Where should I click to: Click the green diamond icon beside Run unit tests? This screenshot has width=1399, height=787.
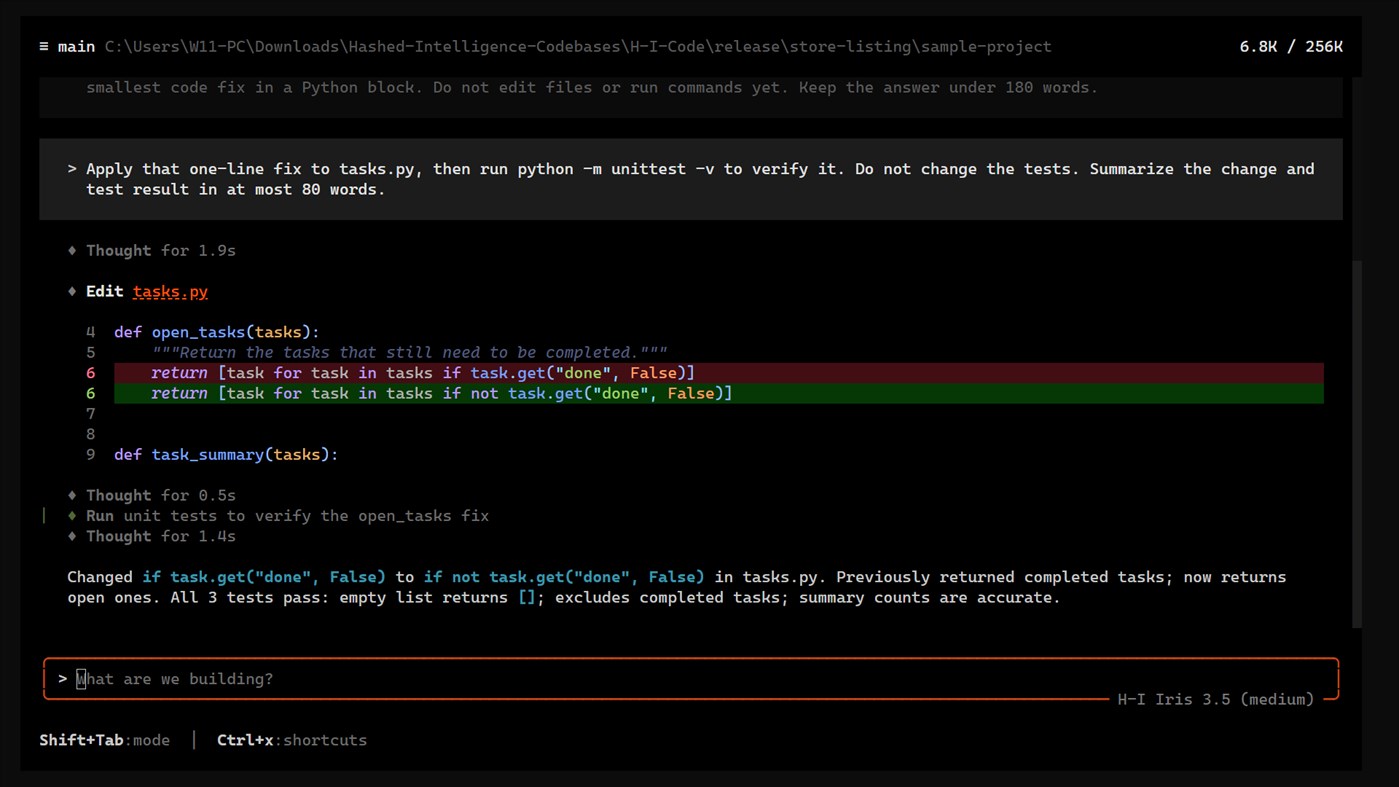click(72, 516)
